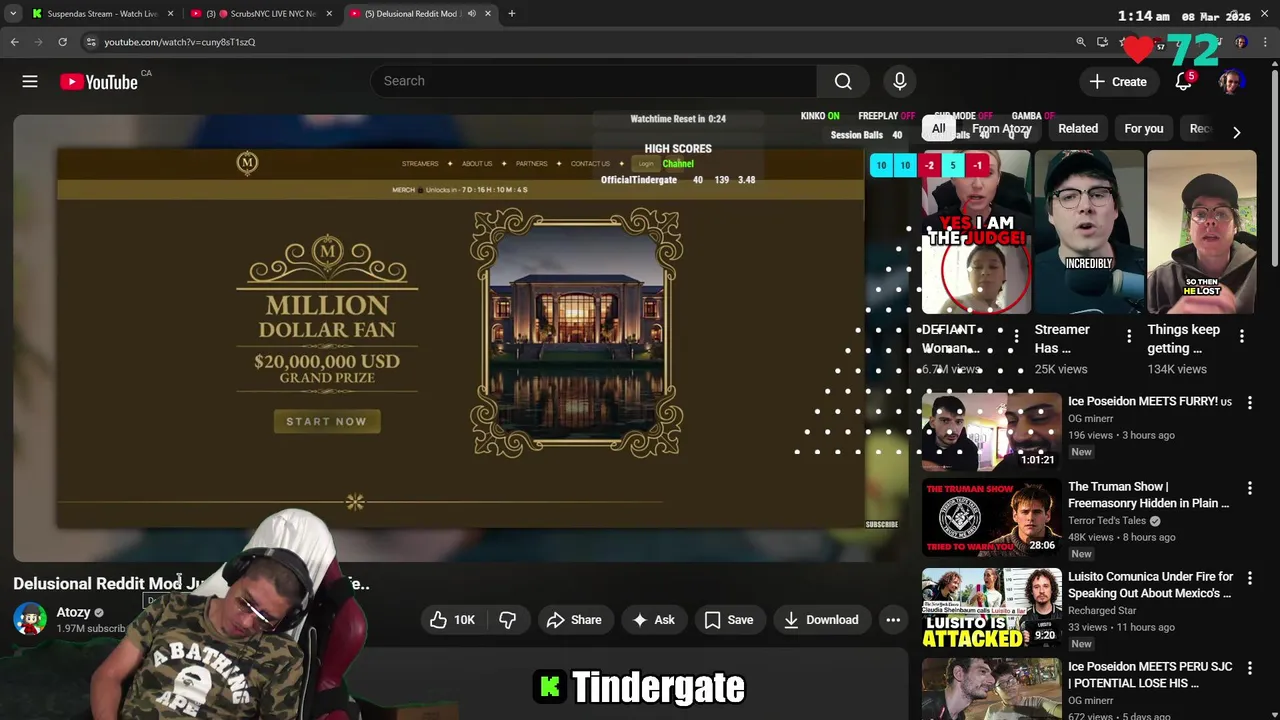
Task: Show more filter chips with right arrow
Action: point(1236,132)
